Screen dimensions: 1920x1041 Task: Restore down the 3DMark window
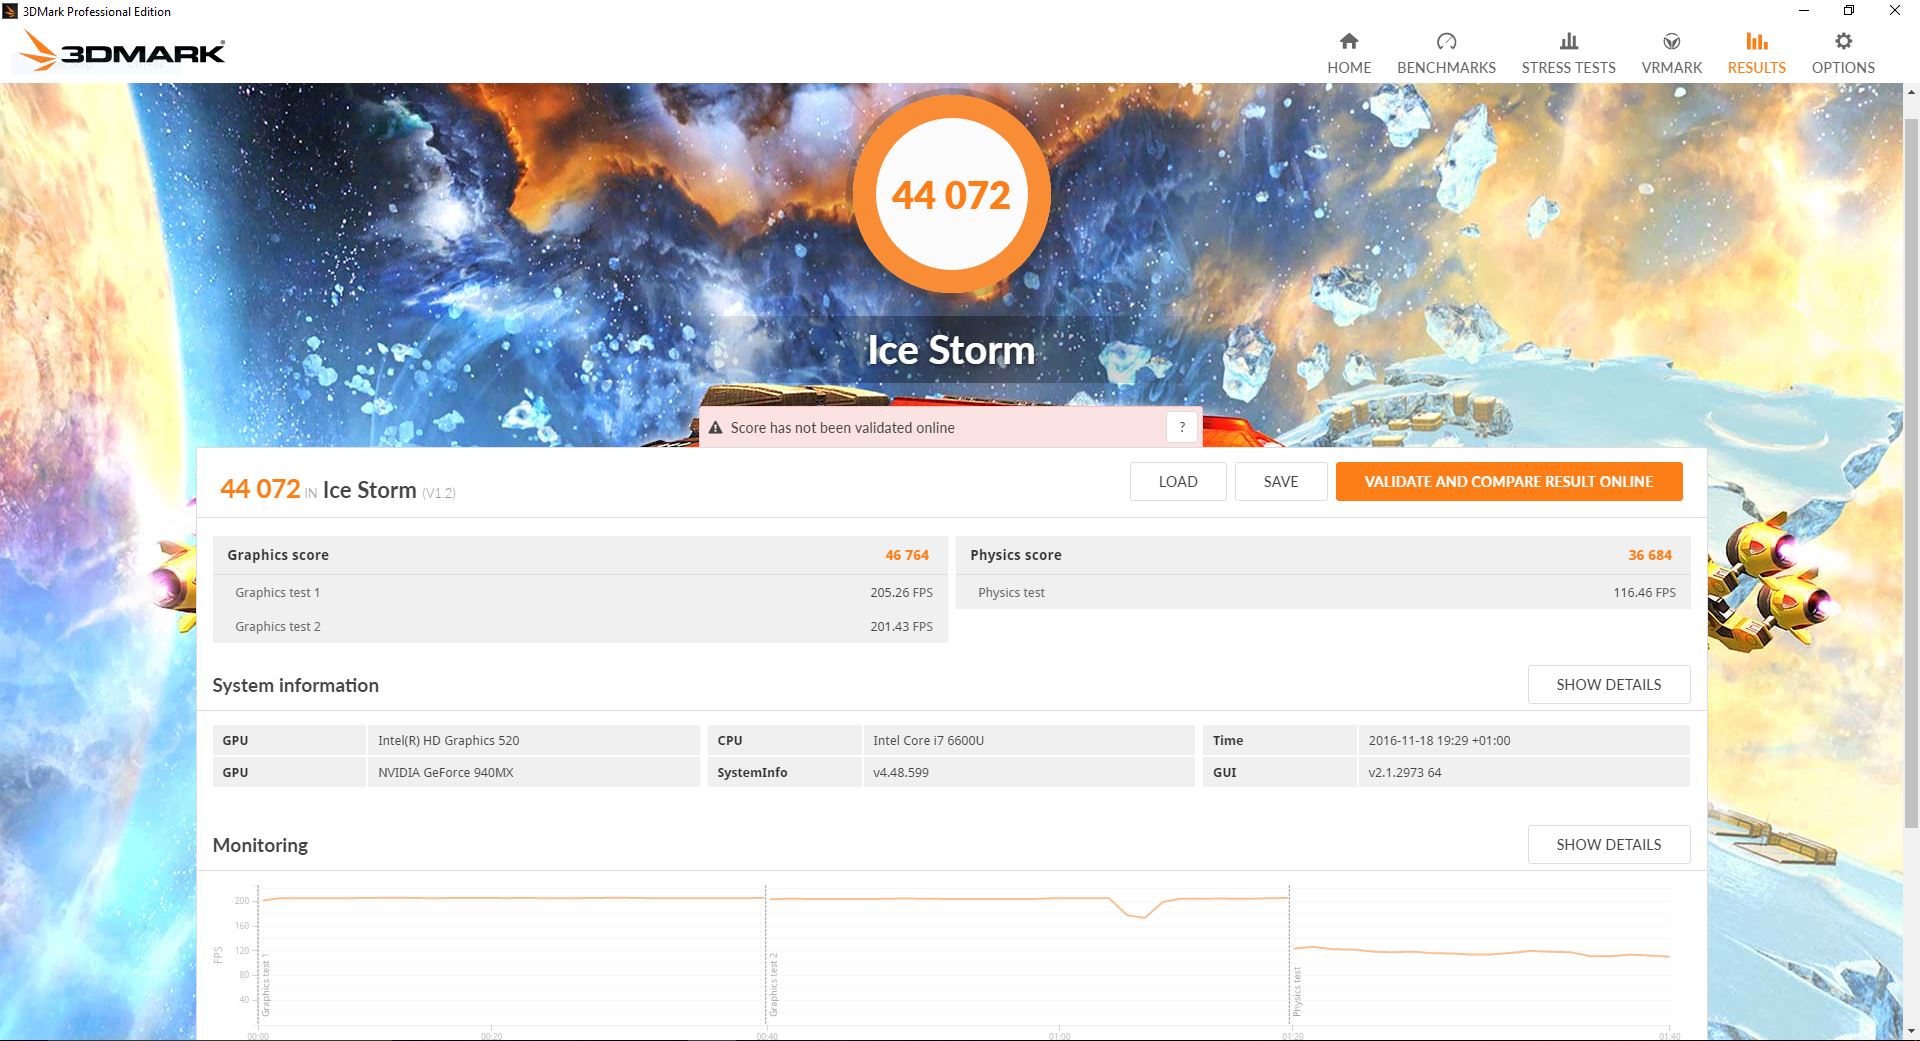(1849, 11)
